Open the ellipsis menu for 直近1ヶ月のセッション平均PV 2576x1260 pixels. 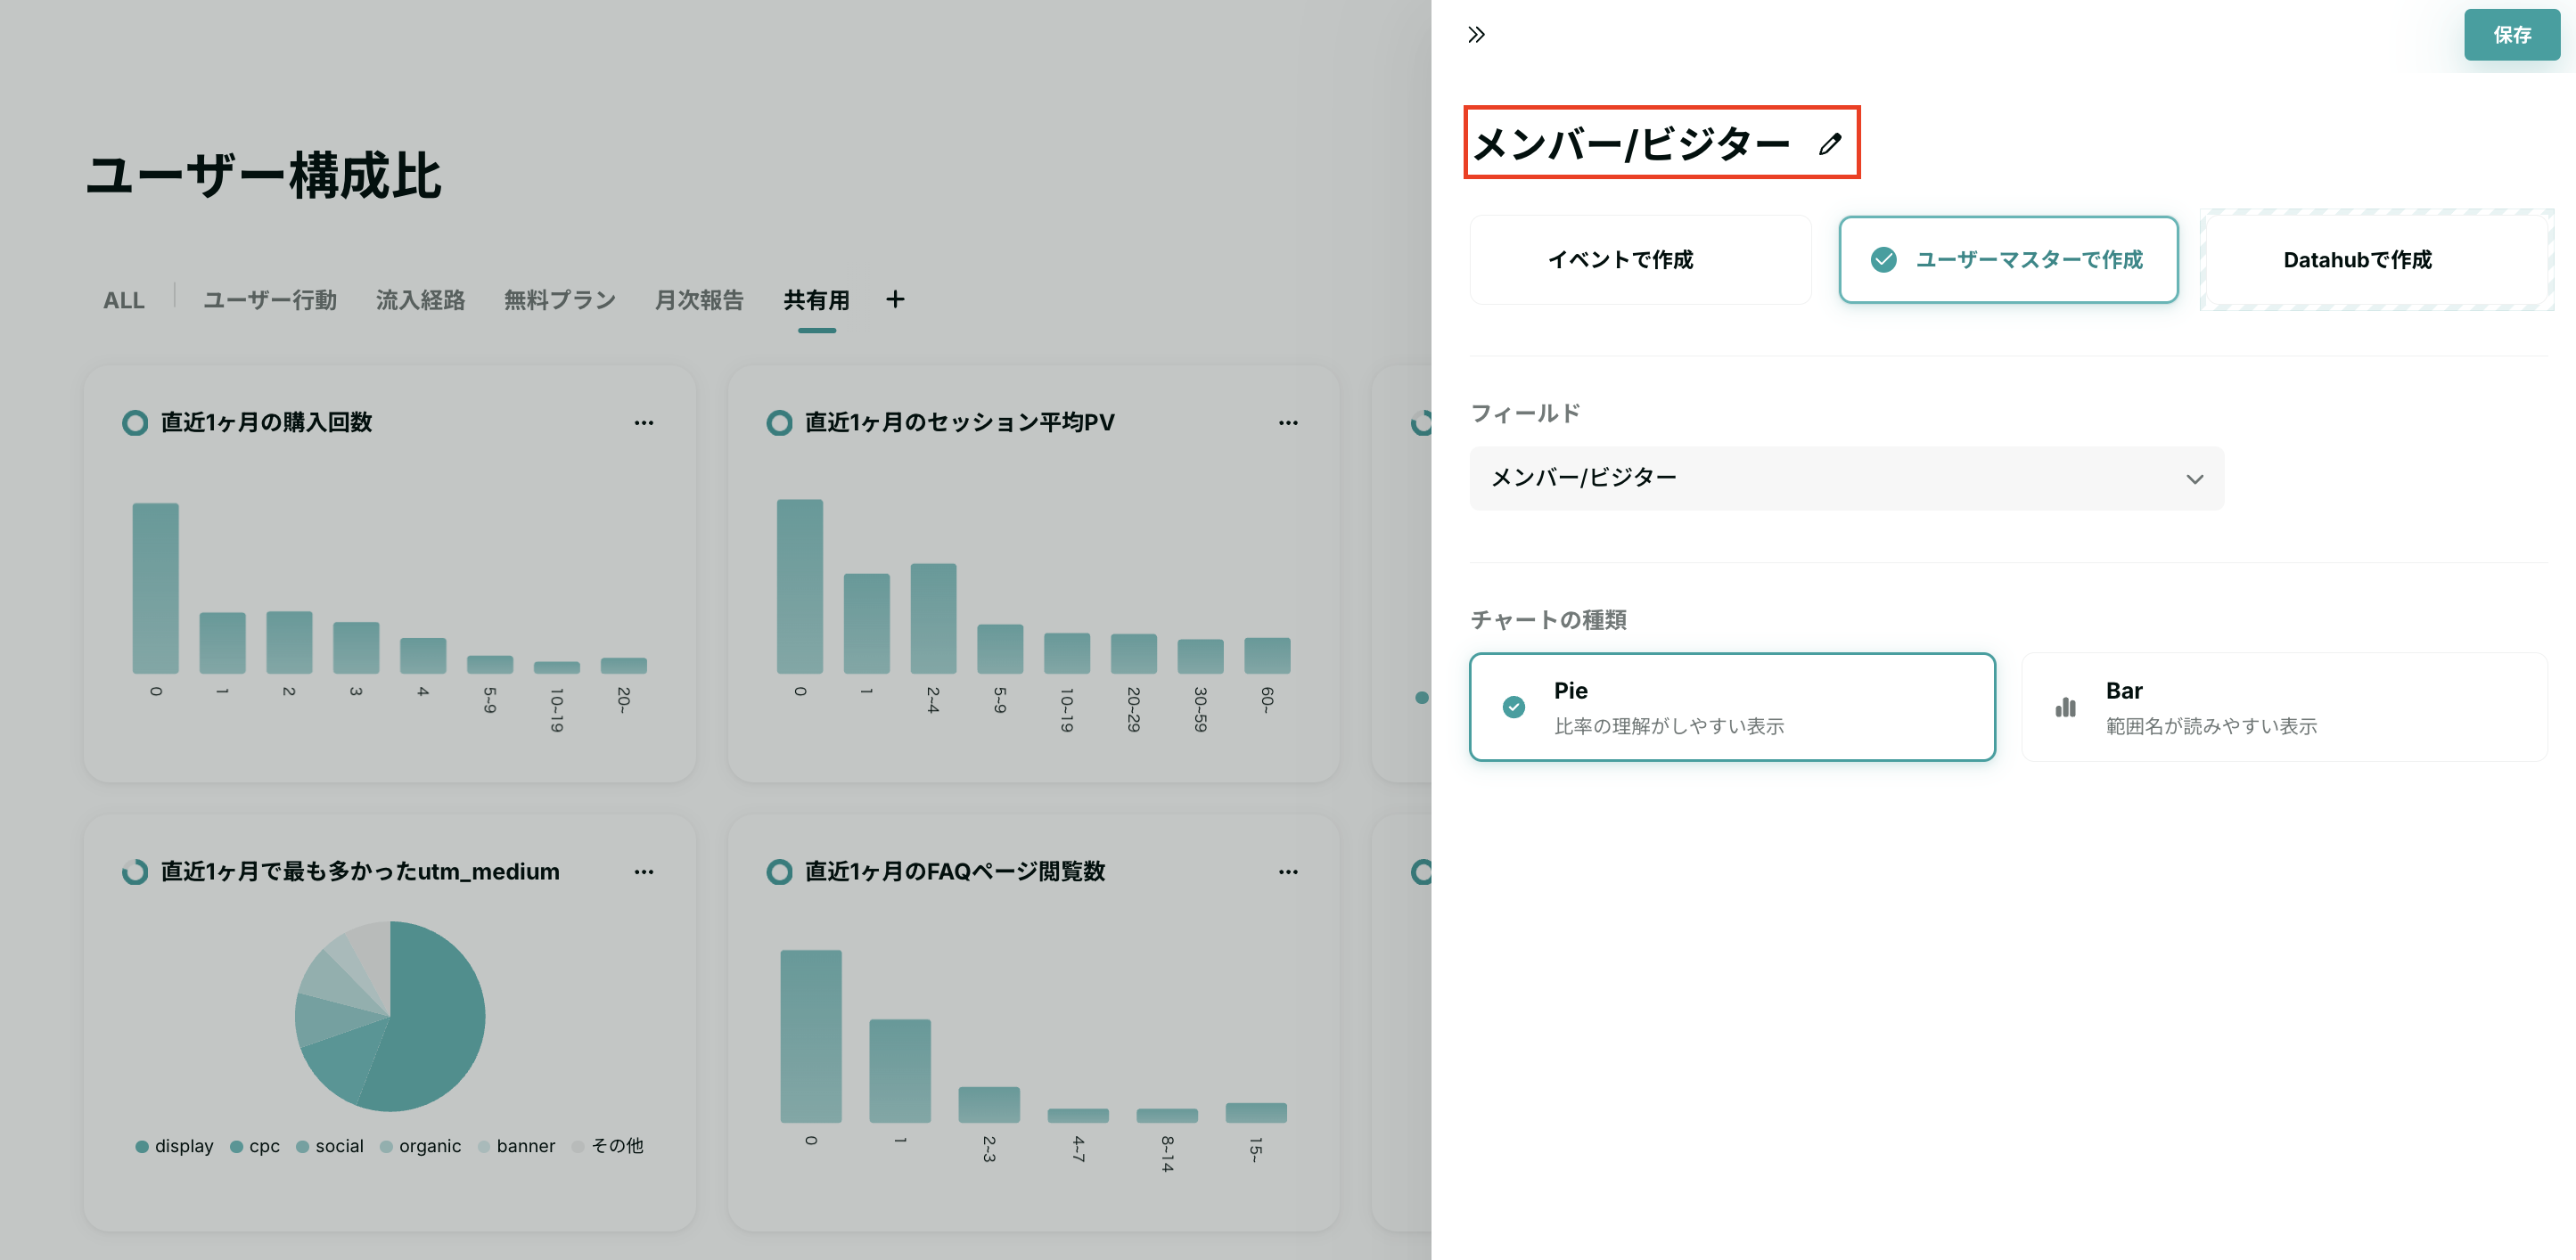point(1288,423)
